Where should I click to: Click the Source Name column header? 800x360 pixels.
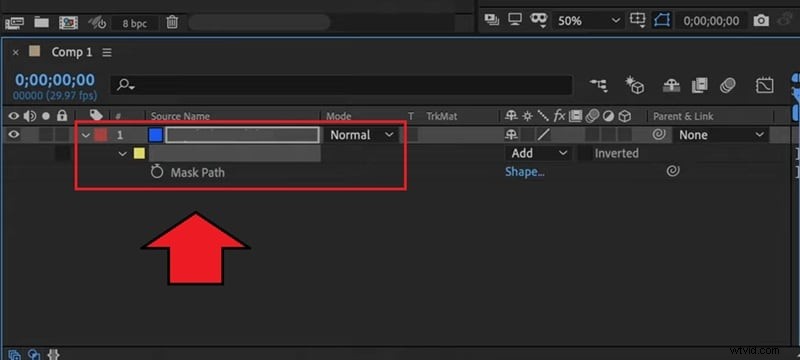180,116
